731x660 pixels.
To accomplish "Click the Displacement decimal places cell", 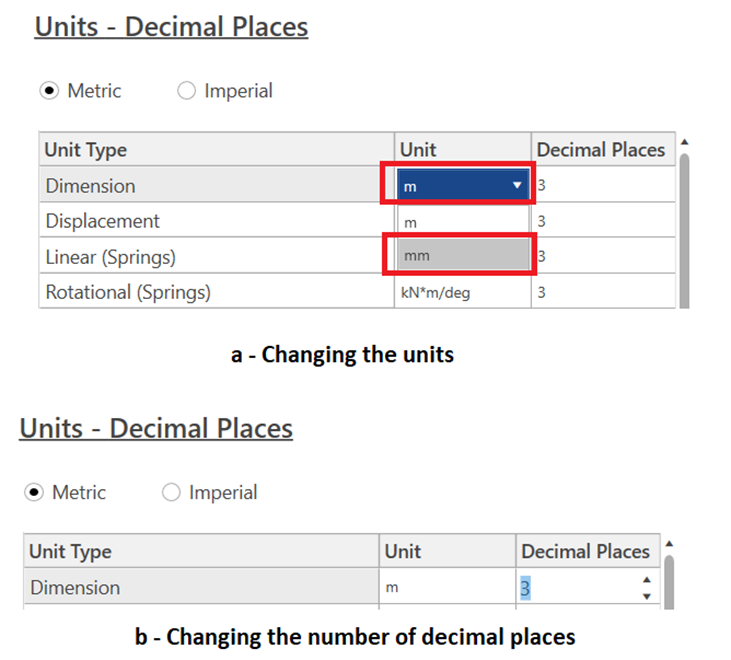I will click(x=600, y=221).
